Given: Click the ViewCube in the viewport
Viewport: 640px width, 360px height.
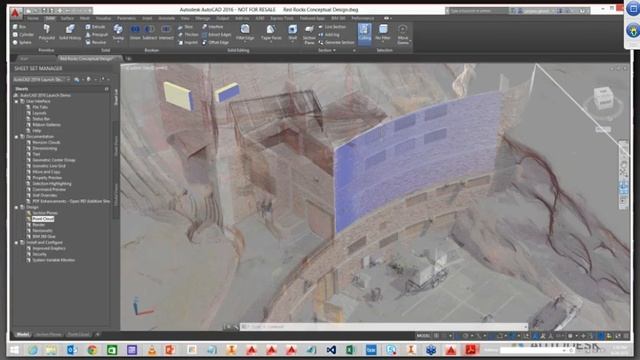Looking at the screenshot, I should [603, 98].
